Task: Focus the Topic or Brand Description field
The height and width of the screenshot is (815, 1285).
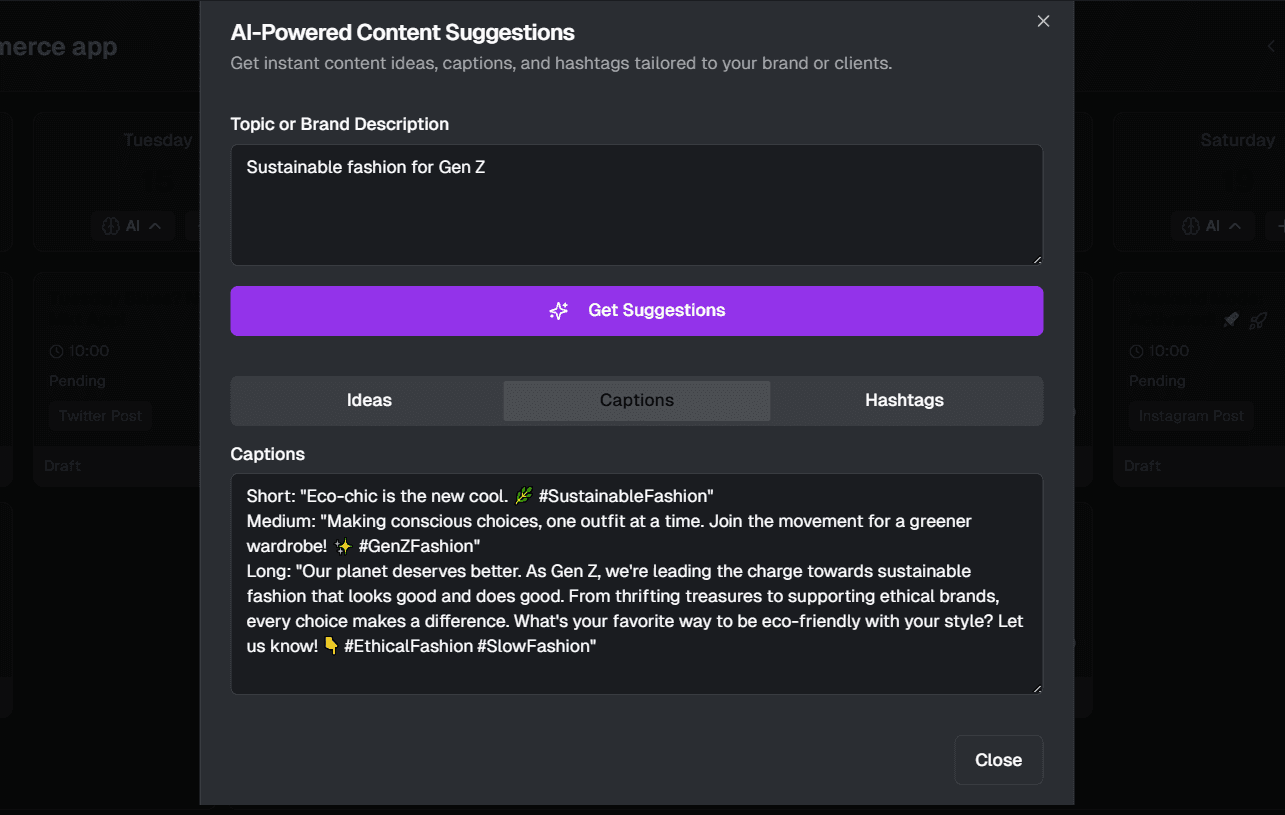Action: pyautogui.click(x=636, y=205)
